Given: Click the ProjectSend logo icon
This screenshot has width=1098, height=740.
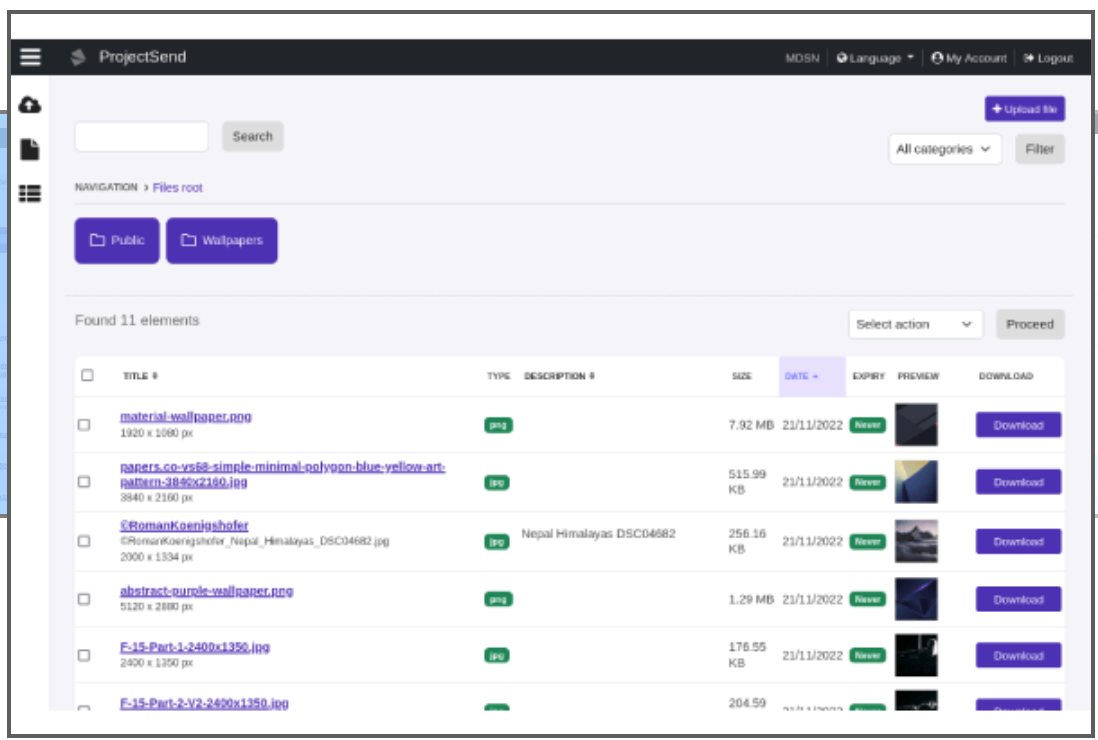Looking at the screenshot, I should (x=78, y=57).
